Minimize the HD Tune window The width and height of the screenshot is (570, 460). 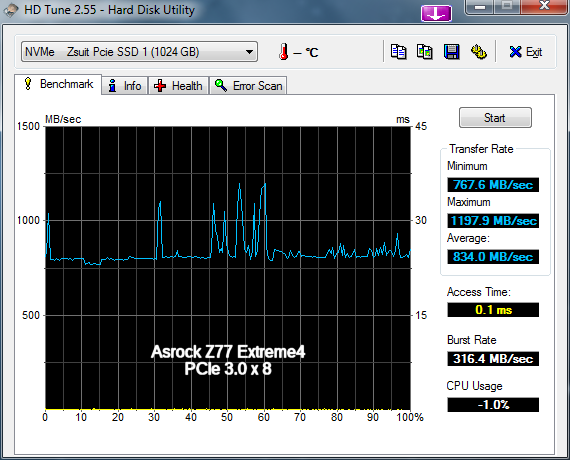[x=480, y=7]
